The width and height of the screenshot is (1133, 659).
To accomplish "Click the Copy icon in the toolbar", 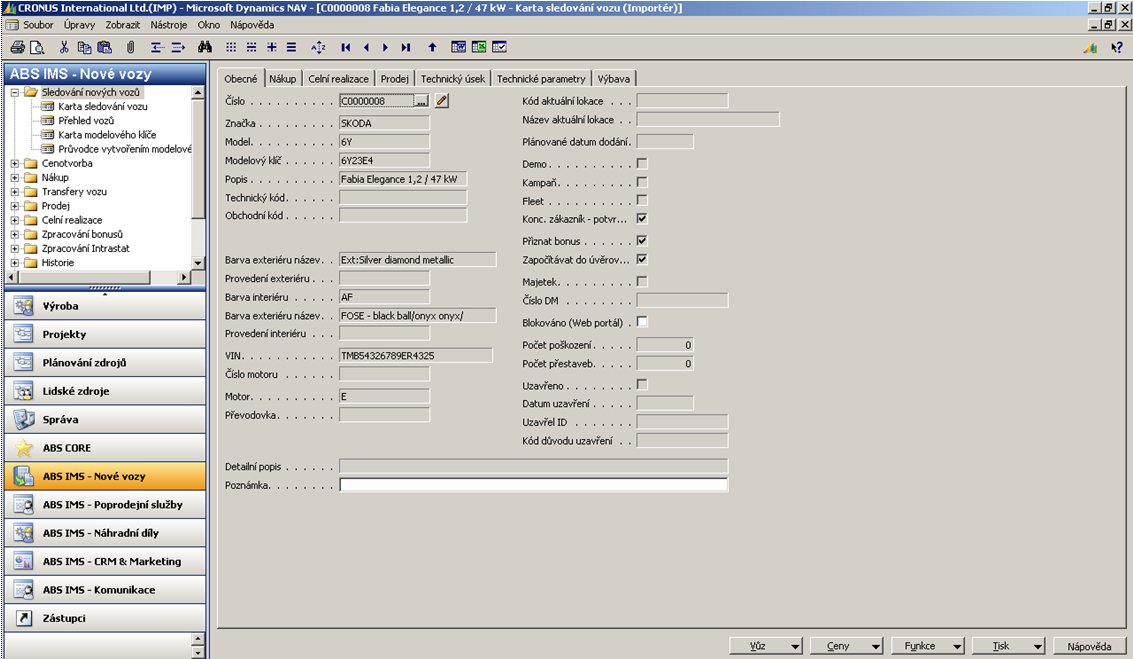I will (85, 48).
